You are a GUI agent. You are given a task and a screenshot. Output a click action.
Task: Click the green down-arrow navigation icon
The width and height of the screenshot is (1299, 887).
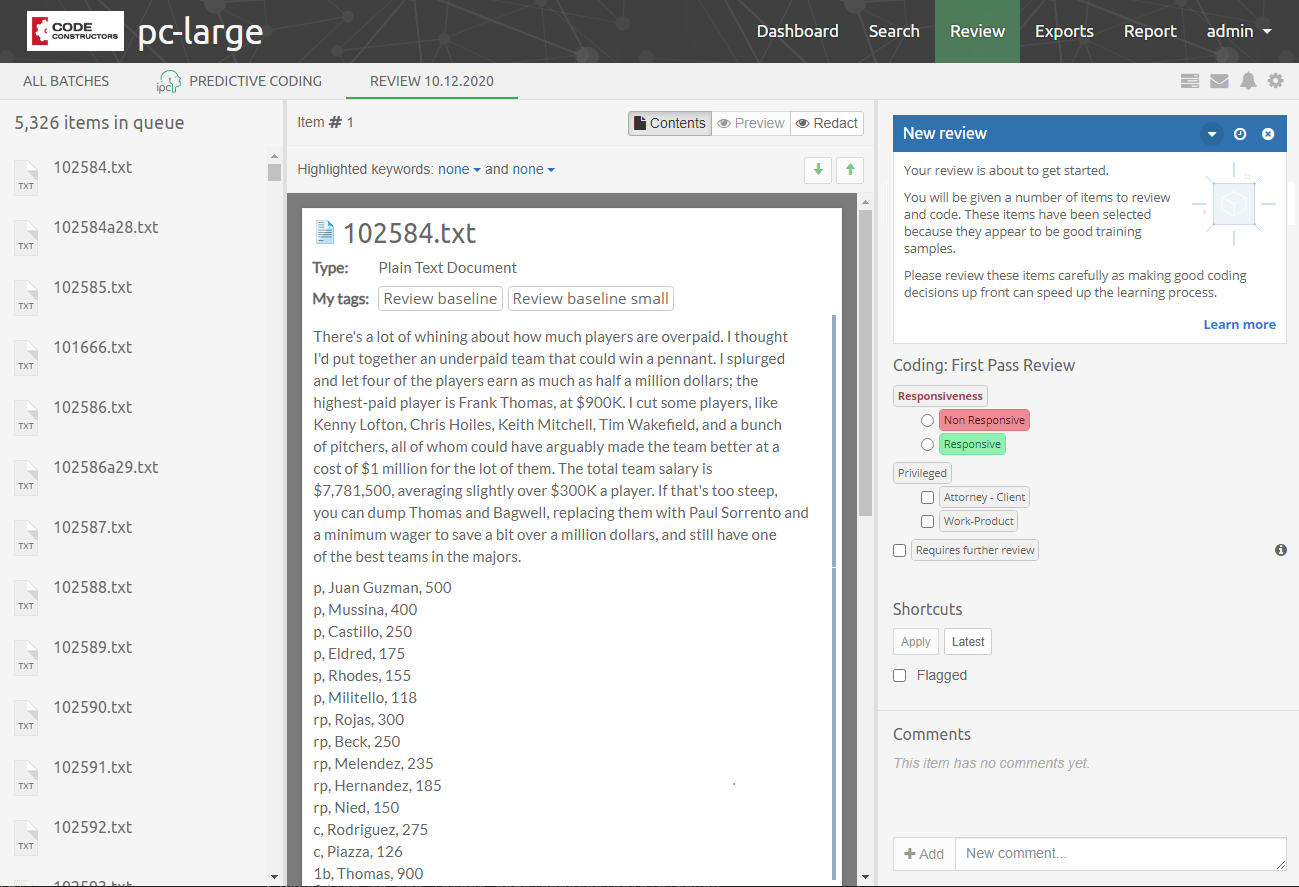817,170
